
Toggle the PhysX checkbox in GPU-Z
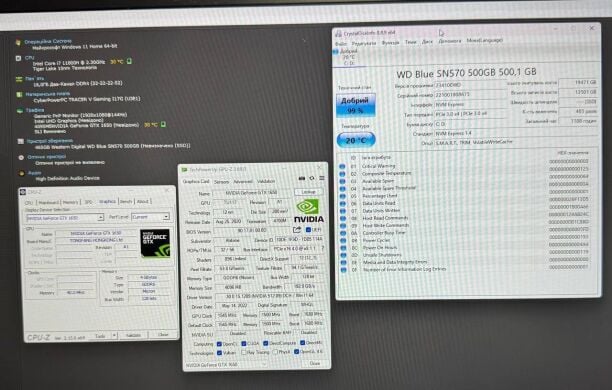click(x=275, y=352)
